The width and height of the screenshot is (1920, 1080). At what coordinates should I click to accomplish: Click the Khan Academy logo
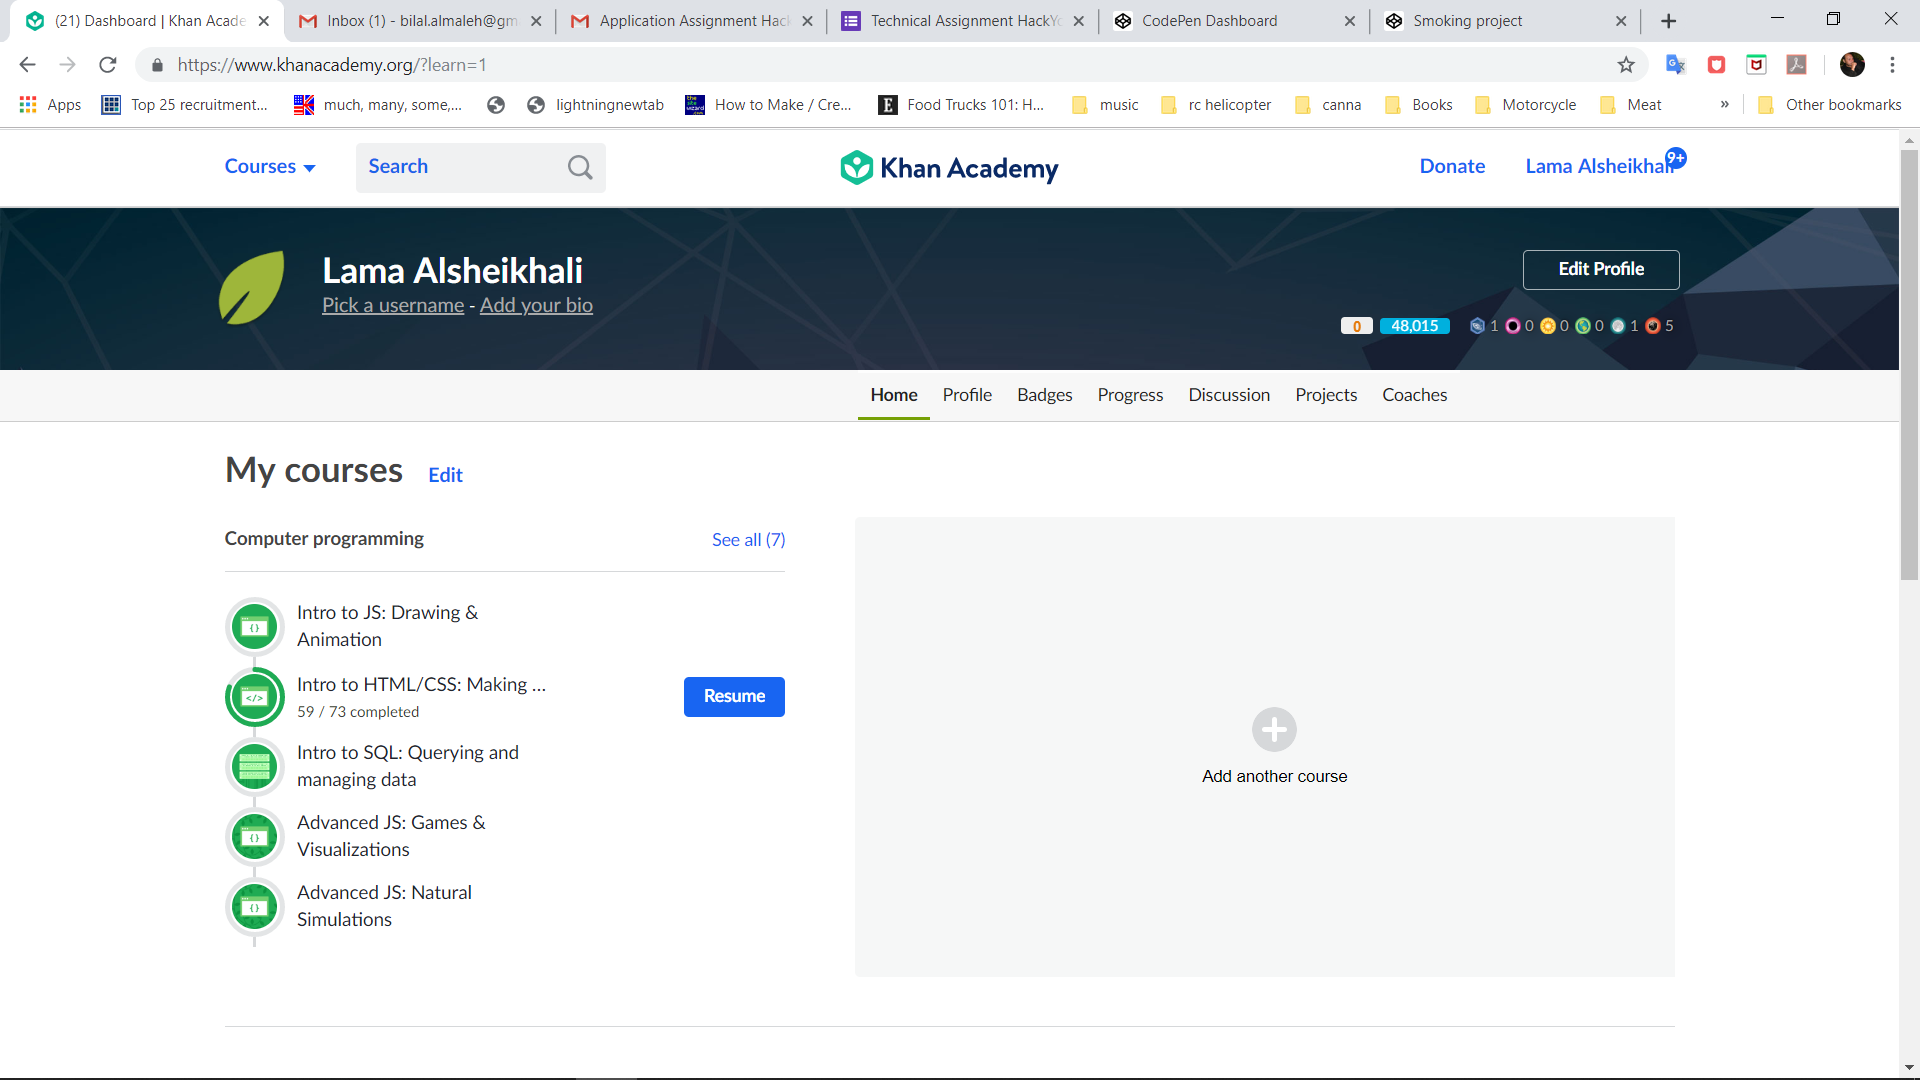pyautogui.click(x=949, y=168)
